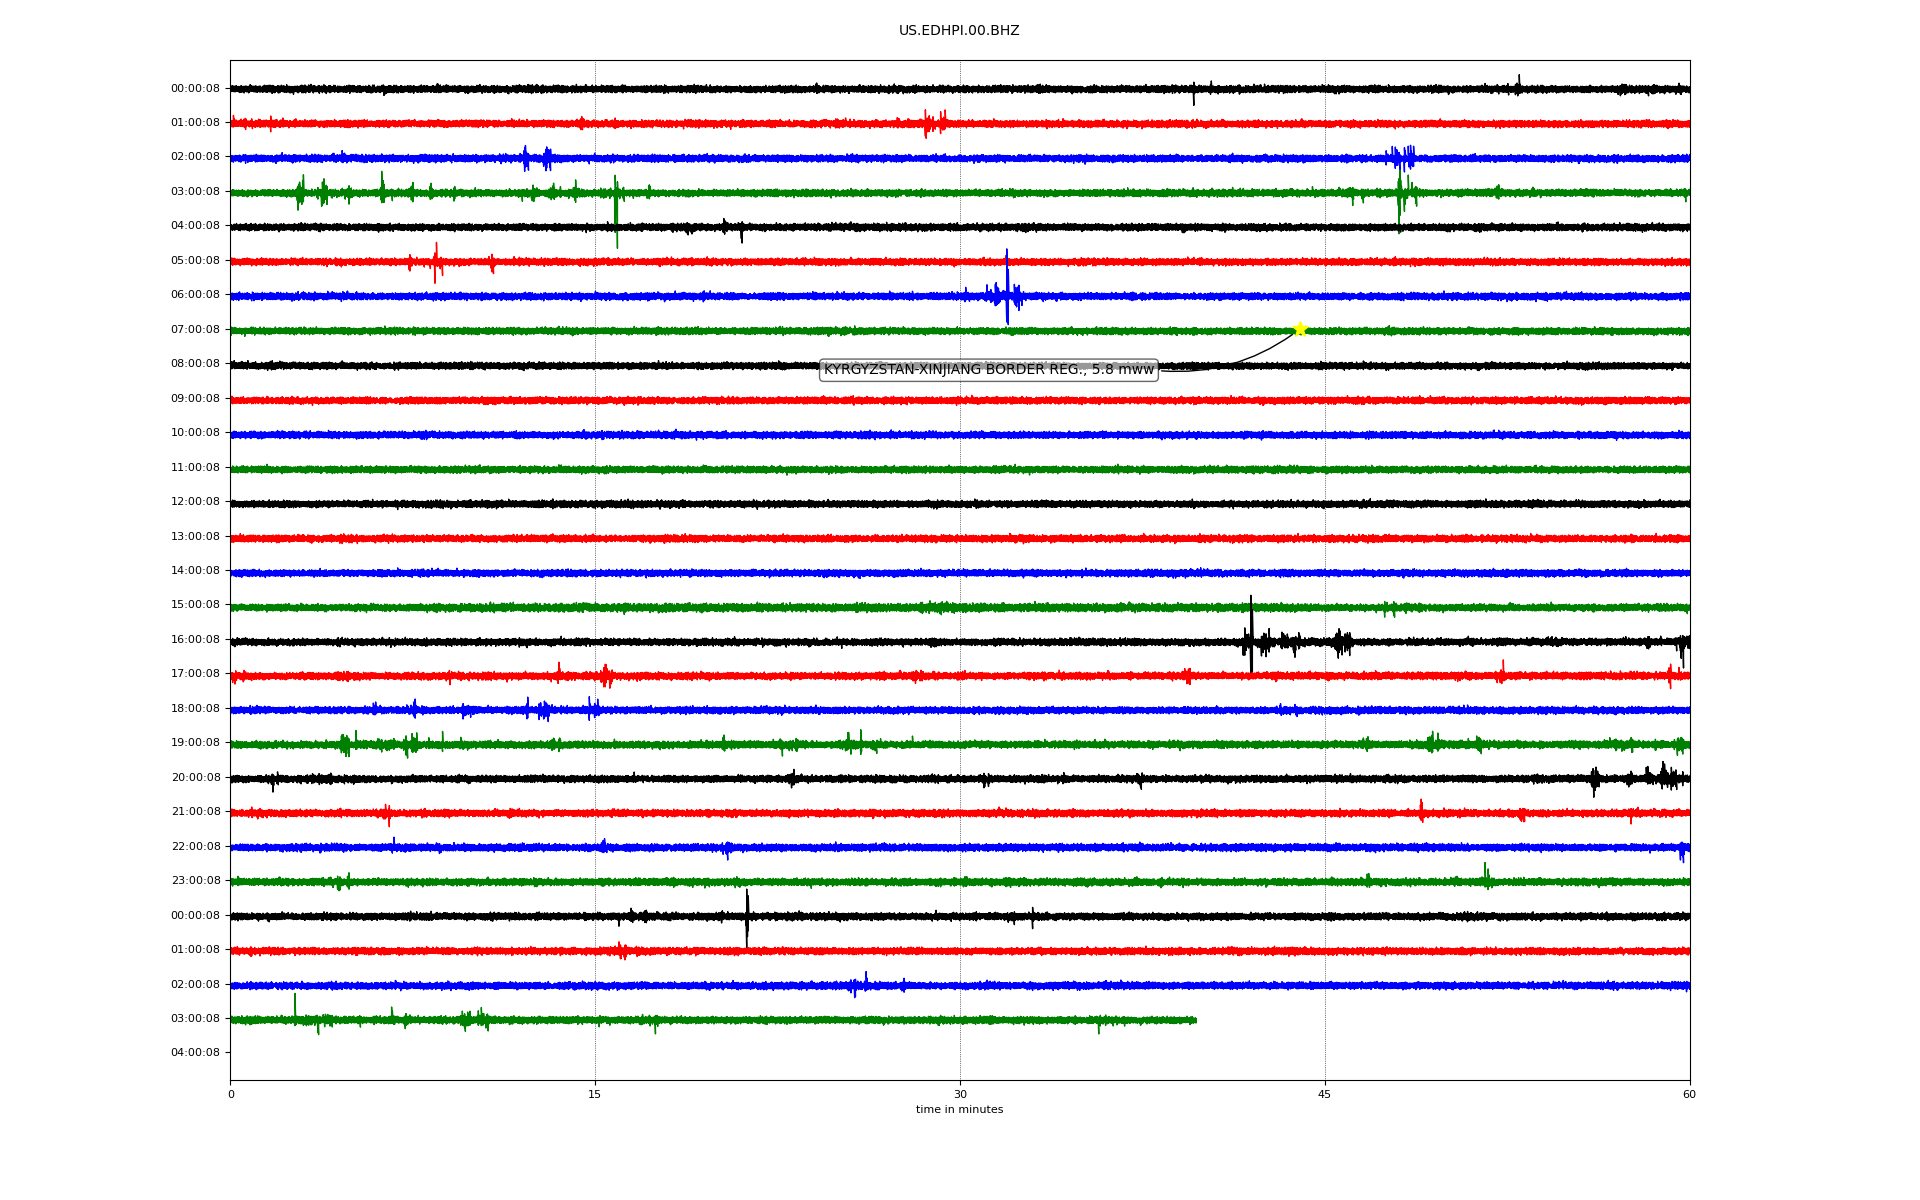Click the 07:00:08 row label
Viewport: 1920px width, 1200px height.
(195, 330)
